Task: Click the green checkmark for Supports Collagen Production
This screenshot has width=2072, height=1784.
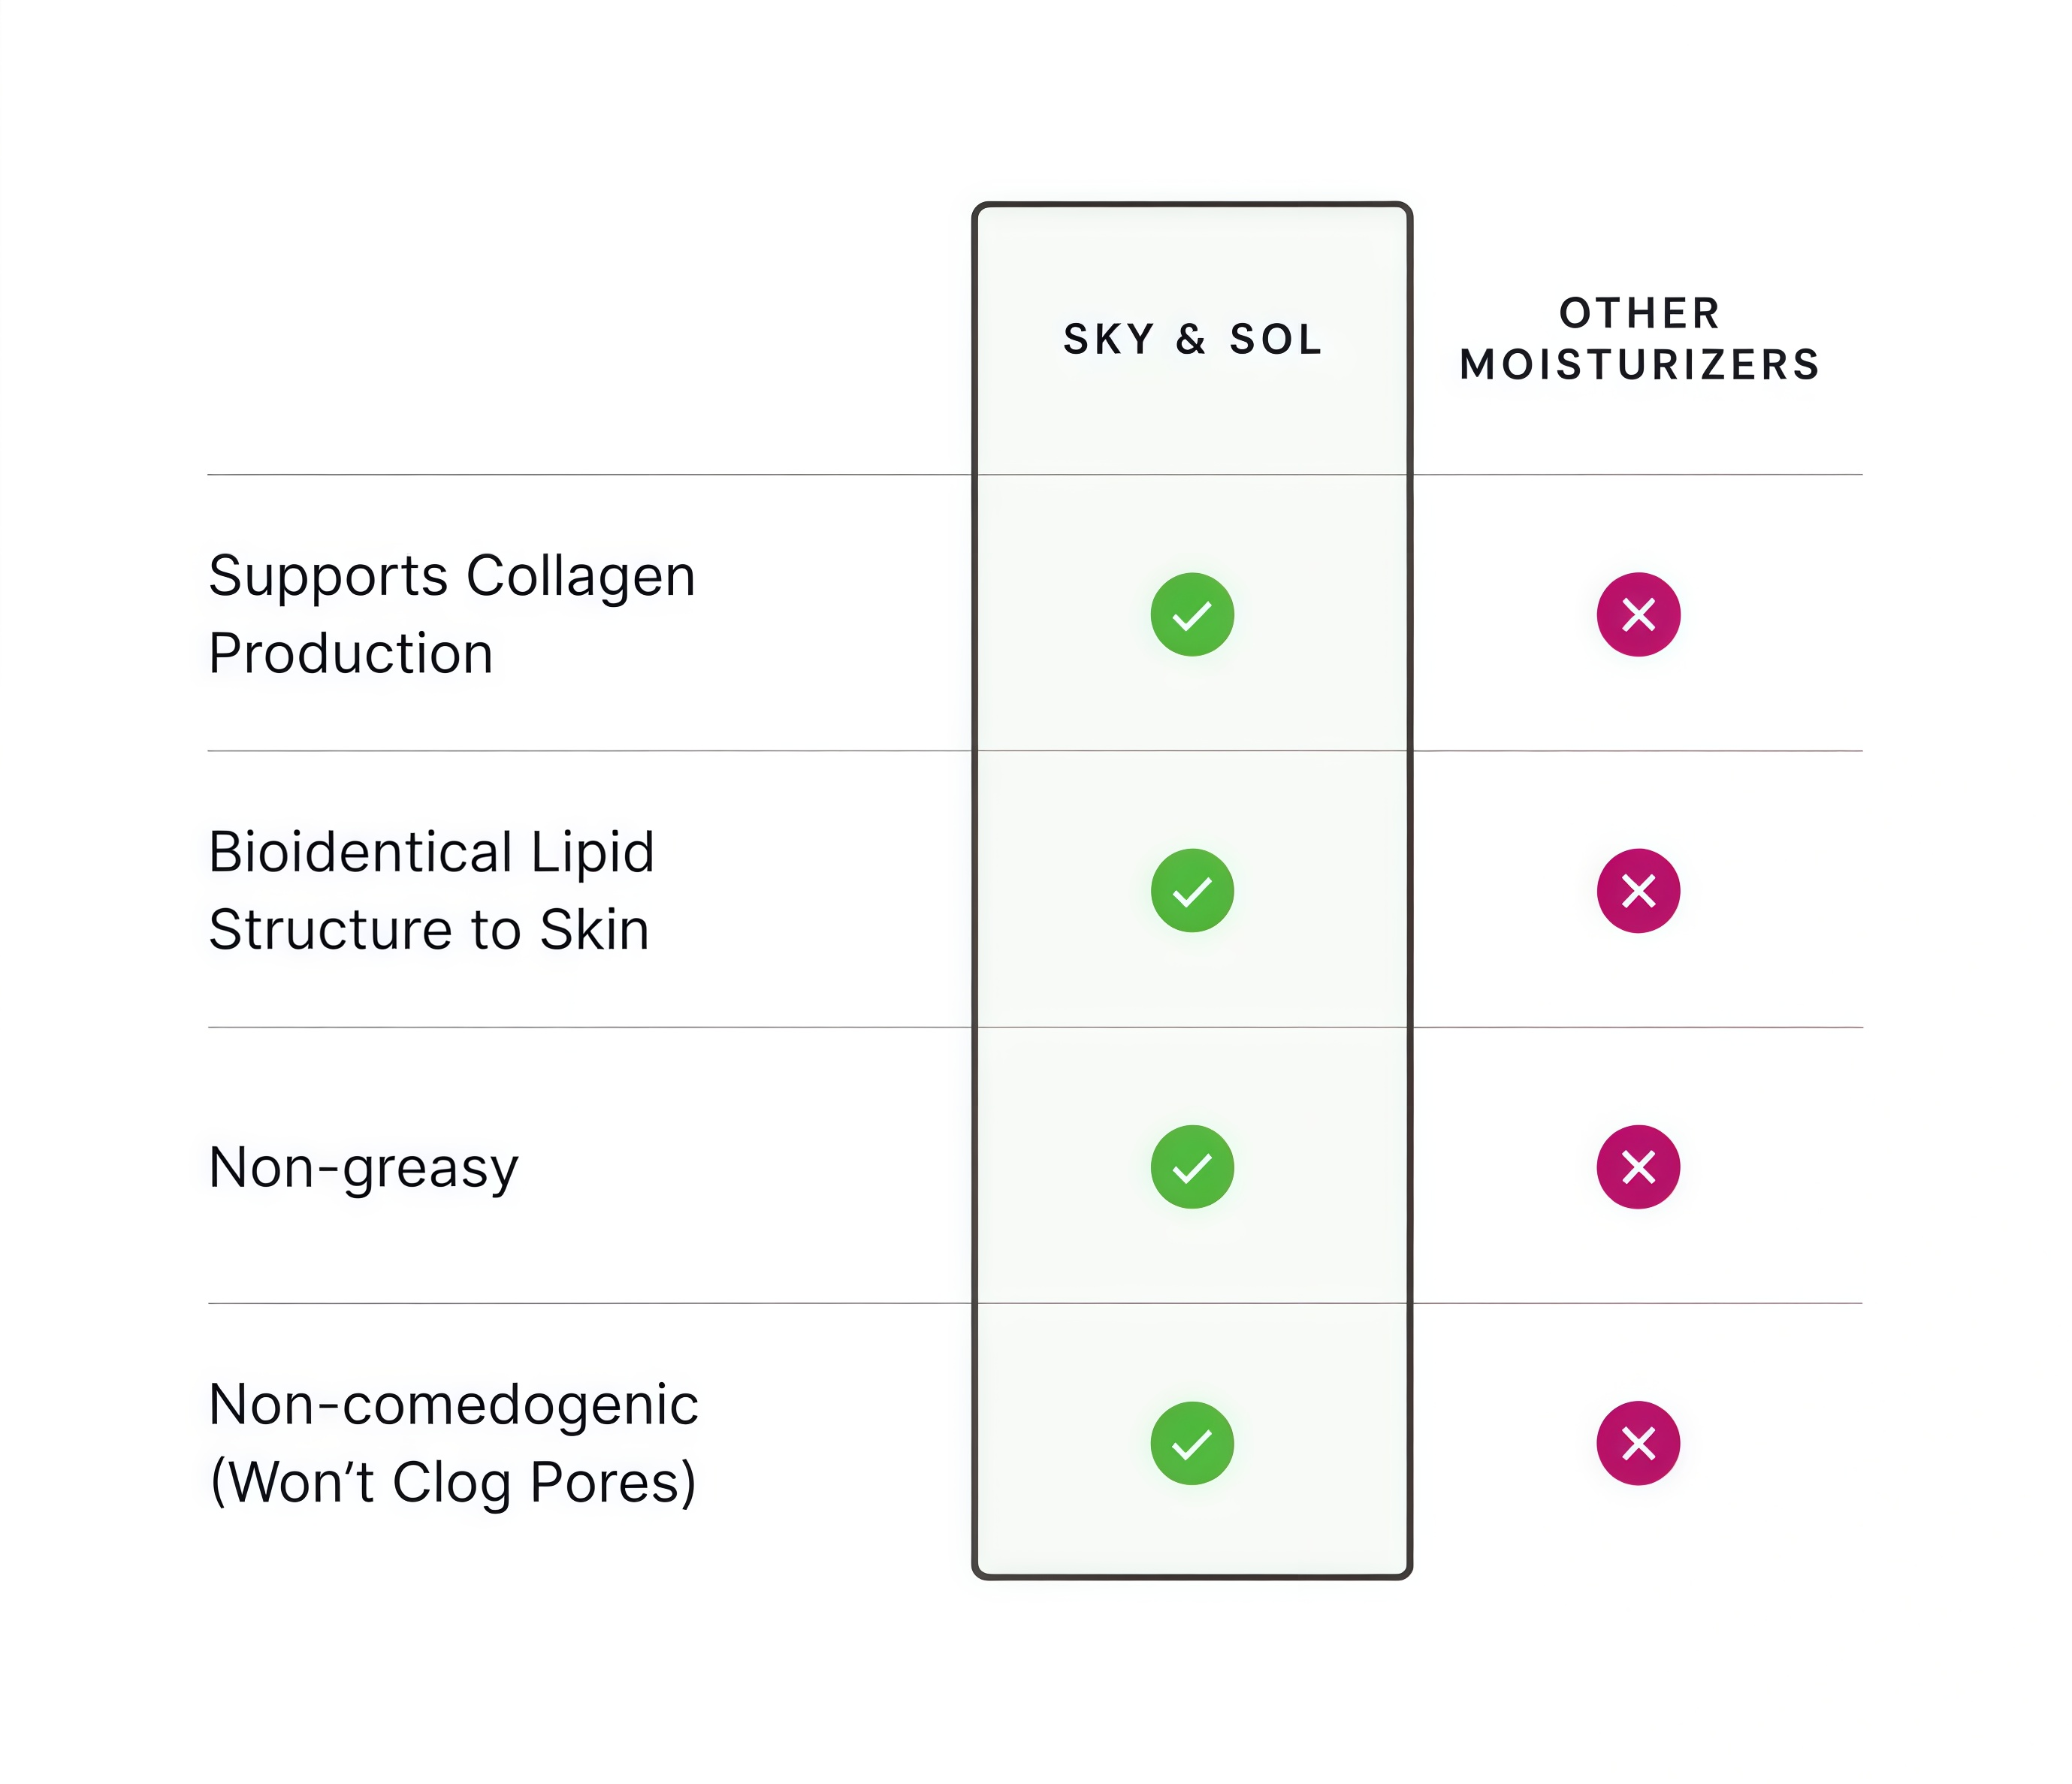Action: 1192,614
